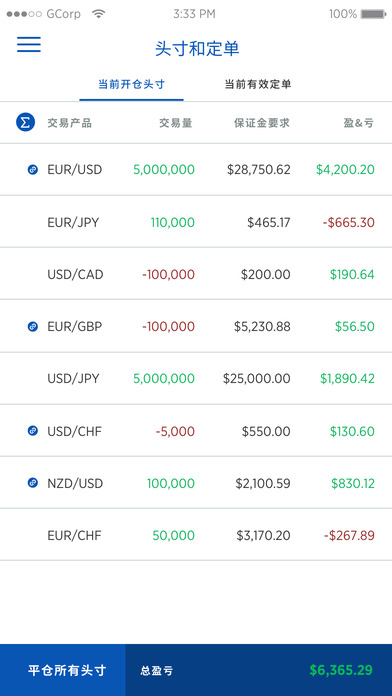Sort by 交易量 column header
This screenshot has height=696, width=392.
[x=176, y=123]
